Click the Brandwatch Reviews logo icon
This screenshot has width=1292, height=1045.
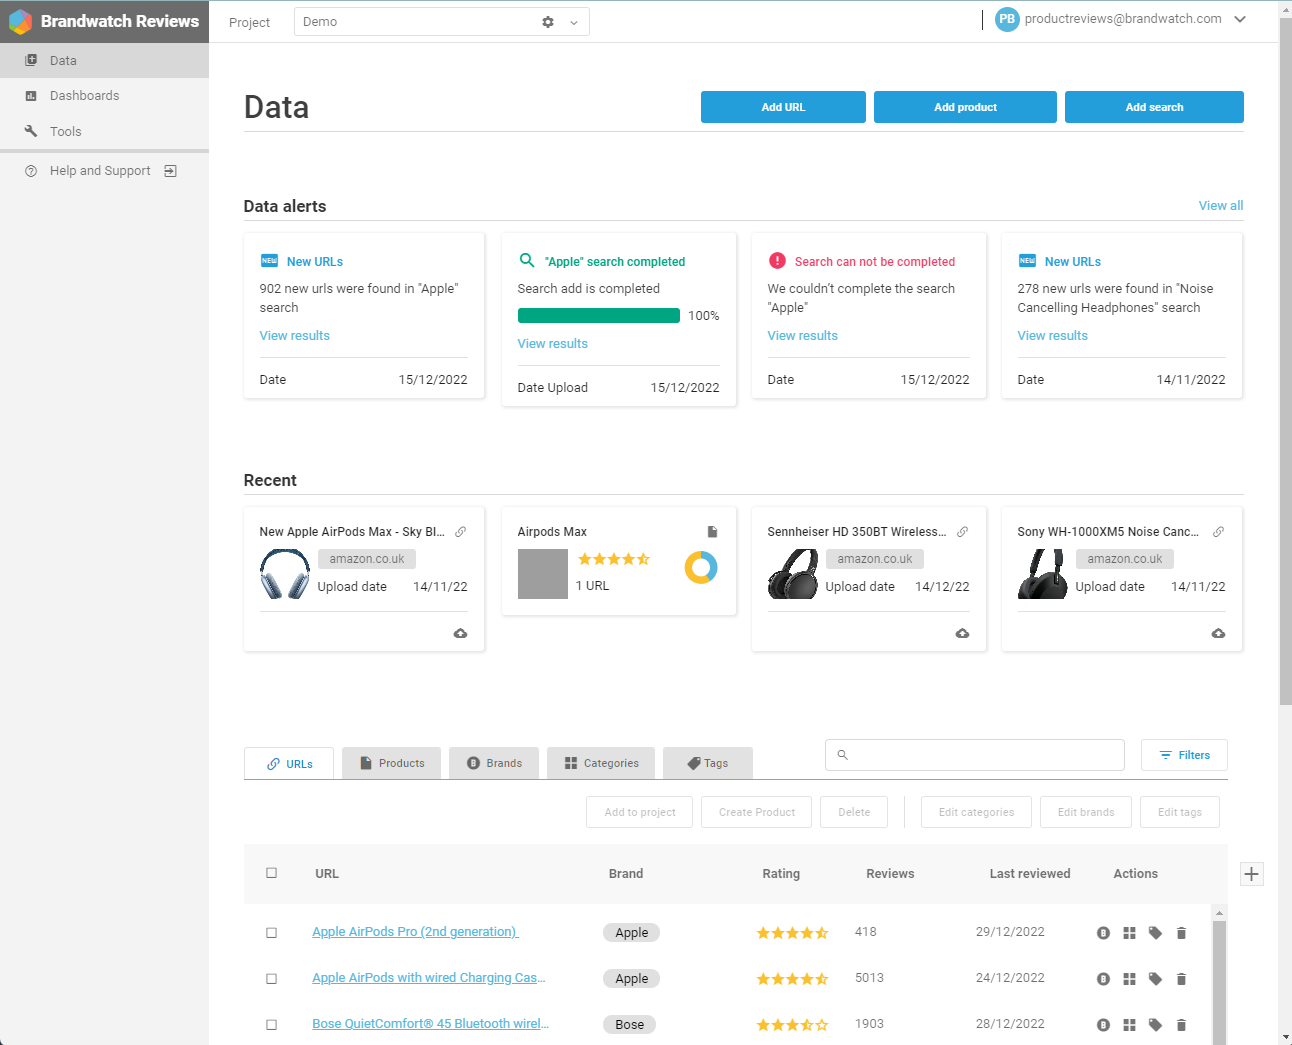point(20,21)
